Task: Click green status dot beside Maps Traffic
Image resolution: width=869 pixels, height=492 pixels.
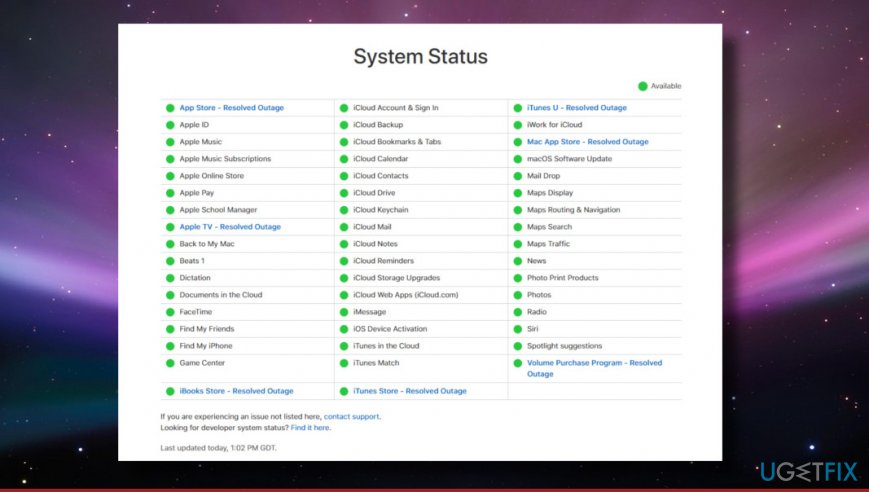Action: 518,244
